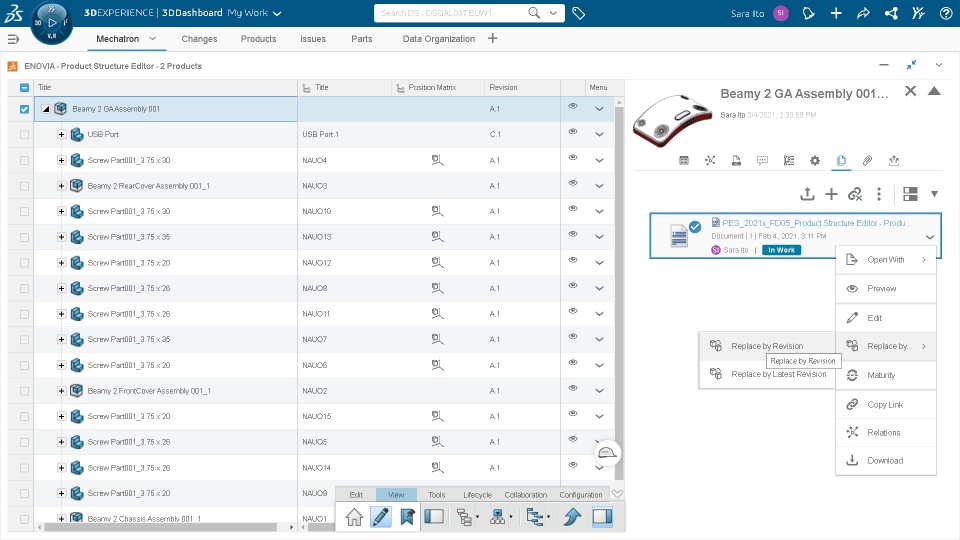Toggle visibility eye for USB Port row
Image resolution: width=960 pixels, height=540 pixels.
click(x=572, y=132)
